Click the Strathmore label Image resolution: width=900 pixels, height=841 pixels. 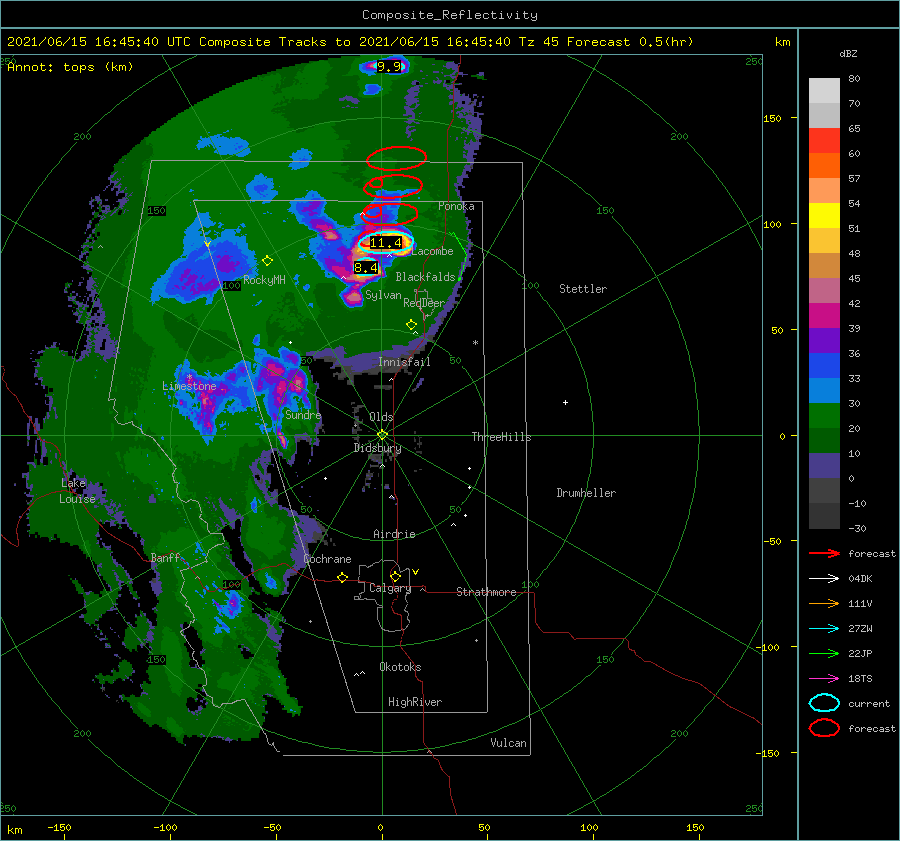(486, 592)
